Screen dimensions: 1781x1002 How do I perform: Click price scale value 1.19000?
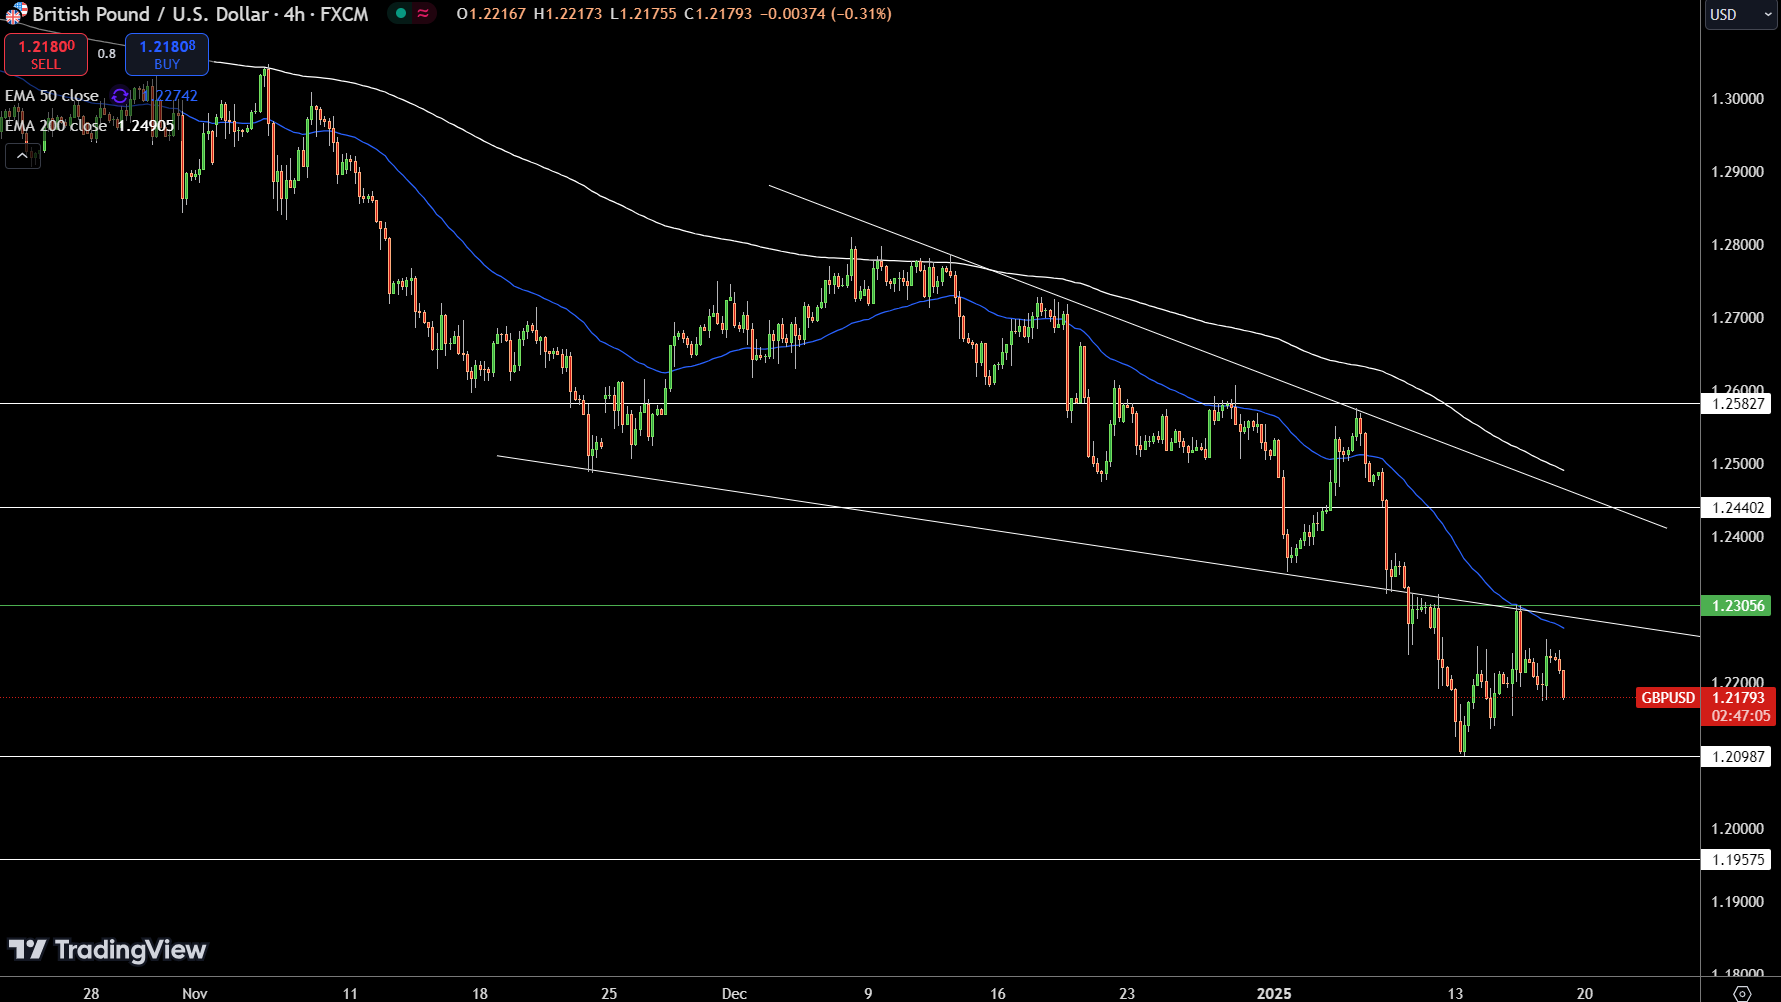coord(1738,902)
